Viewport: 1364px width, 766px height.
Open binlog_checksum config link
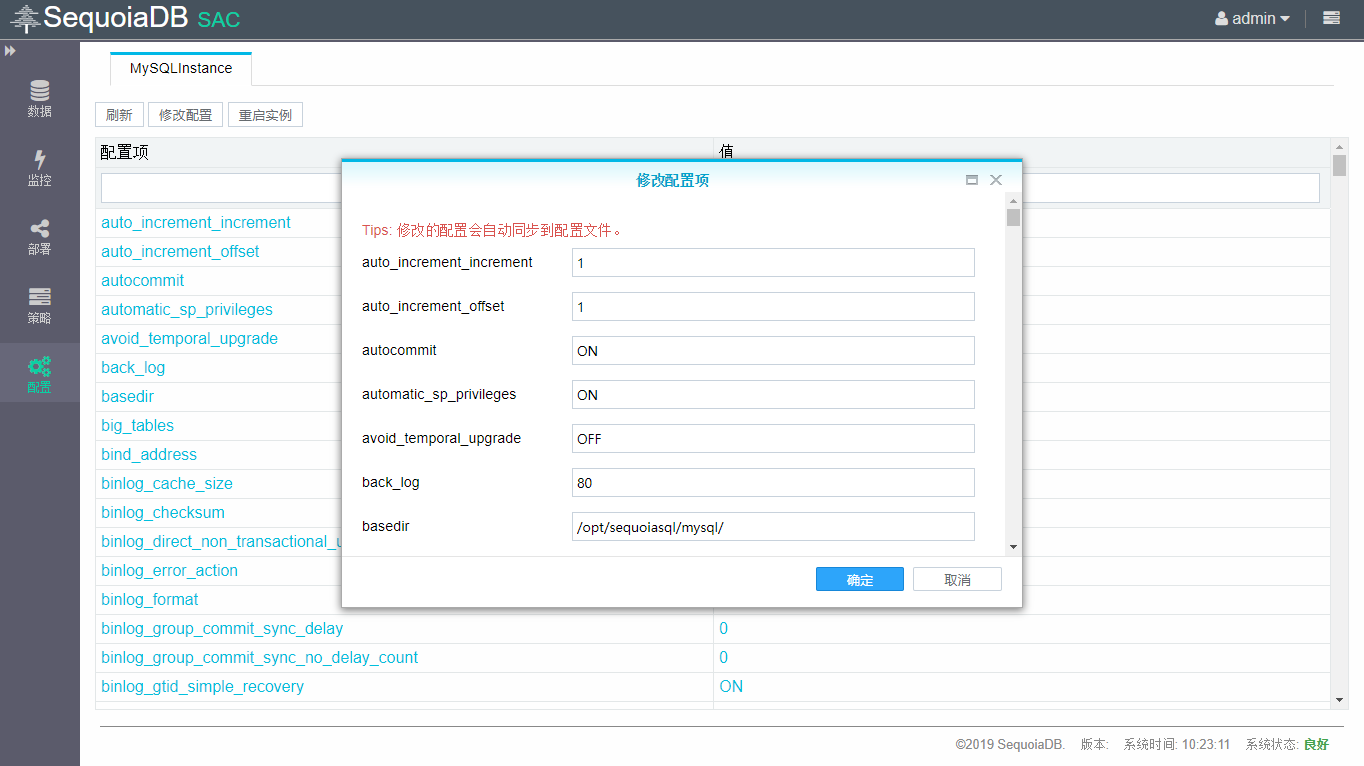[x=163, y=513]
